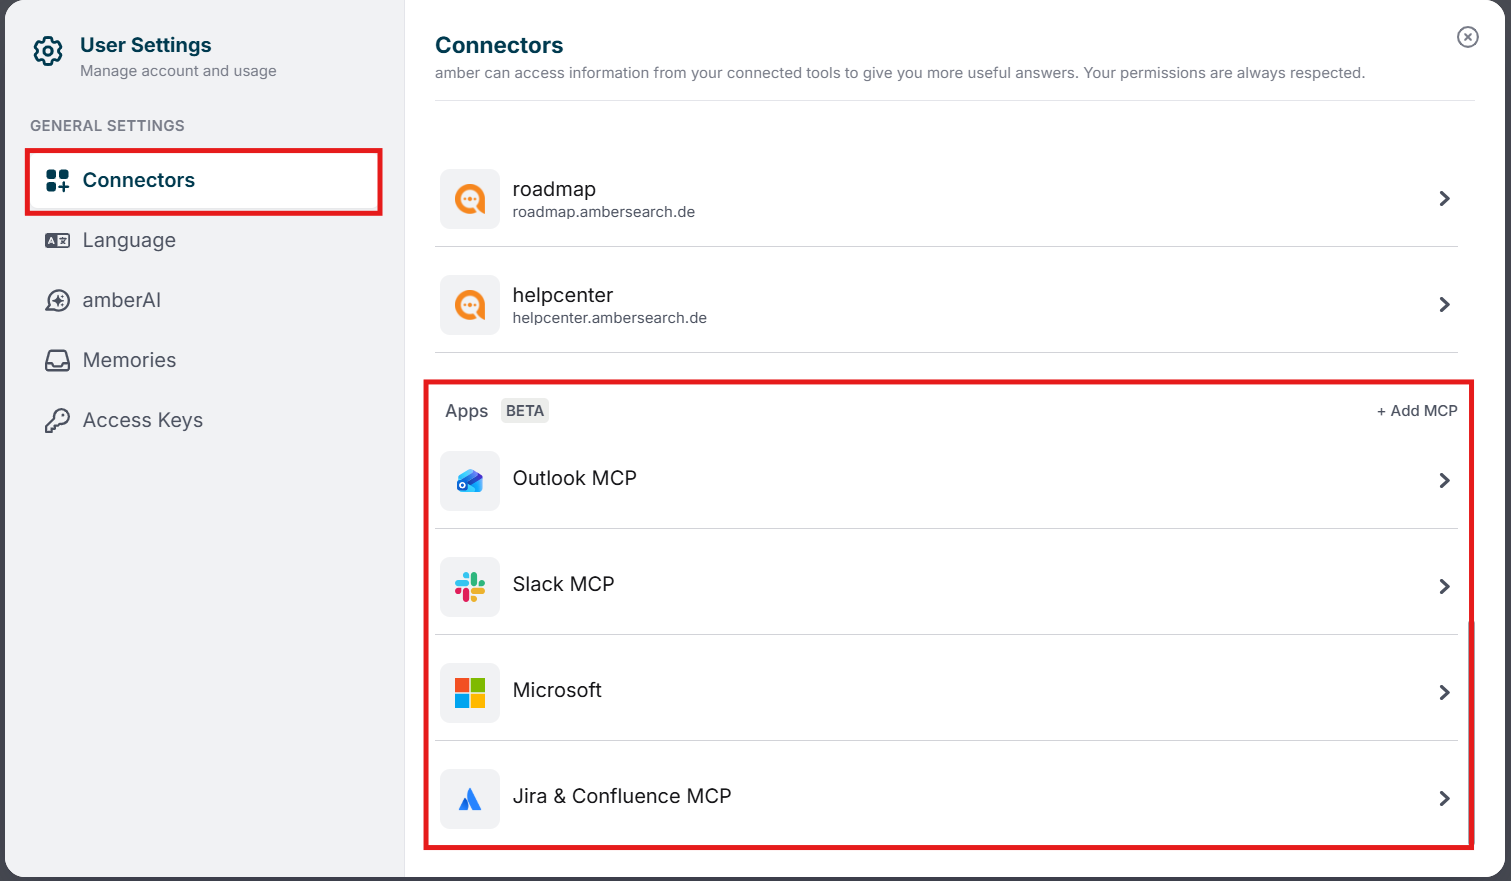This screenshot has height=881, width=1511.
Task: Click the roadmap.ambersearch.de URL text
Action: click(604, 212)
